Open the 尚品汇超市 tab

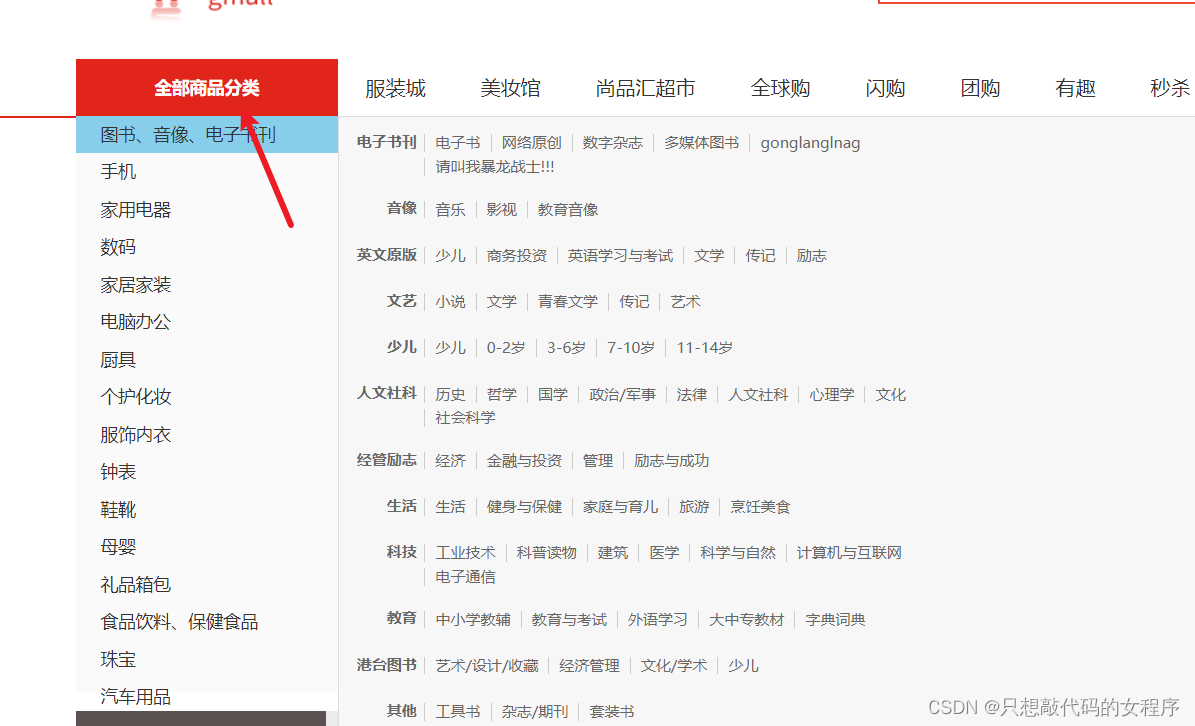645,88
